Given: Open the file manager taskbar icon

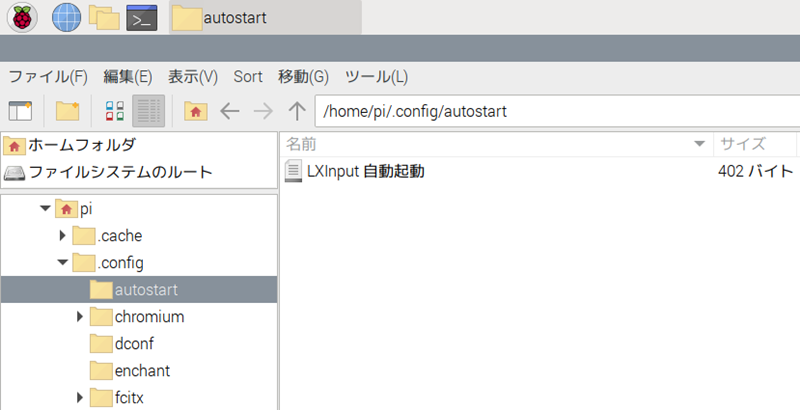Looking at the screenshot, I should tap(104, 17).
